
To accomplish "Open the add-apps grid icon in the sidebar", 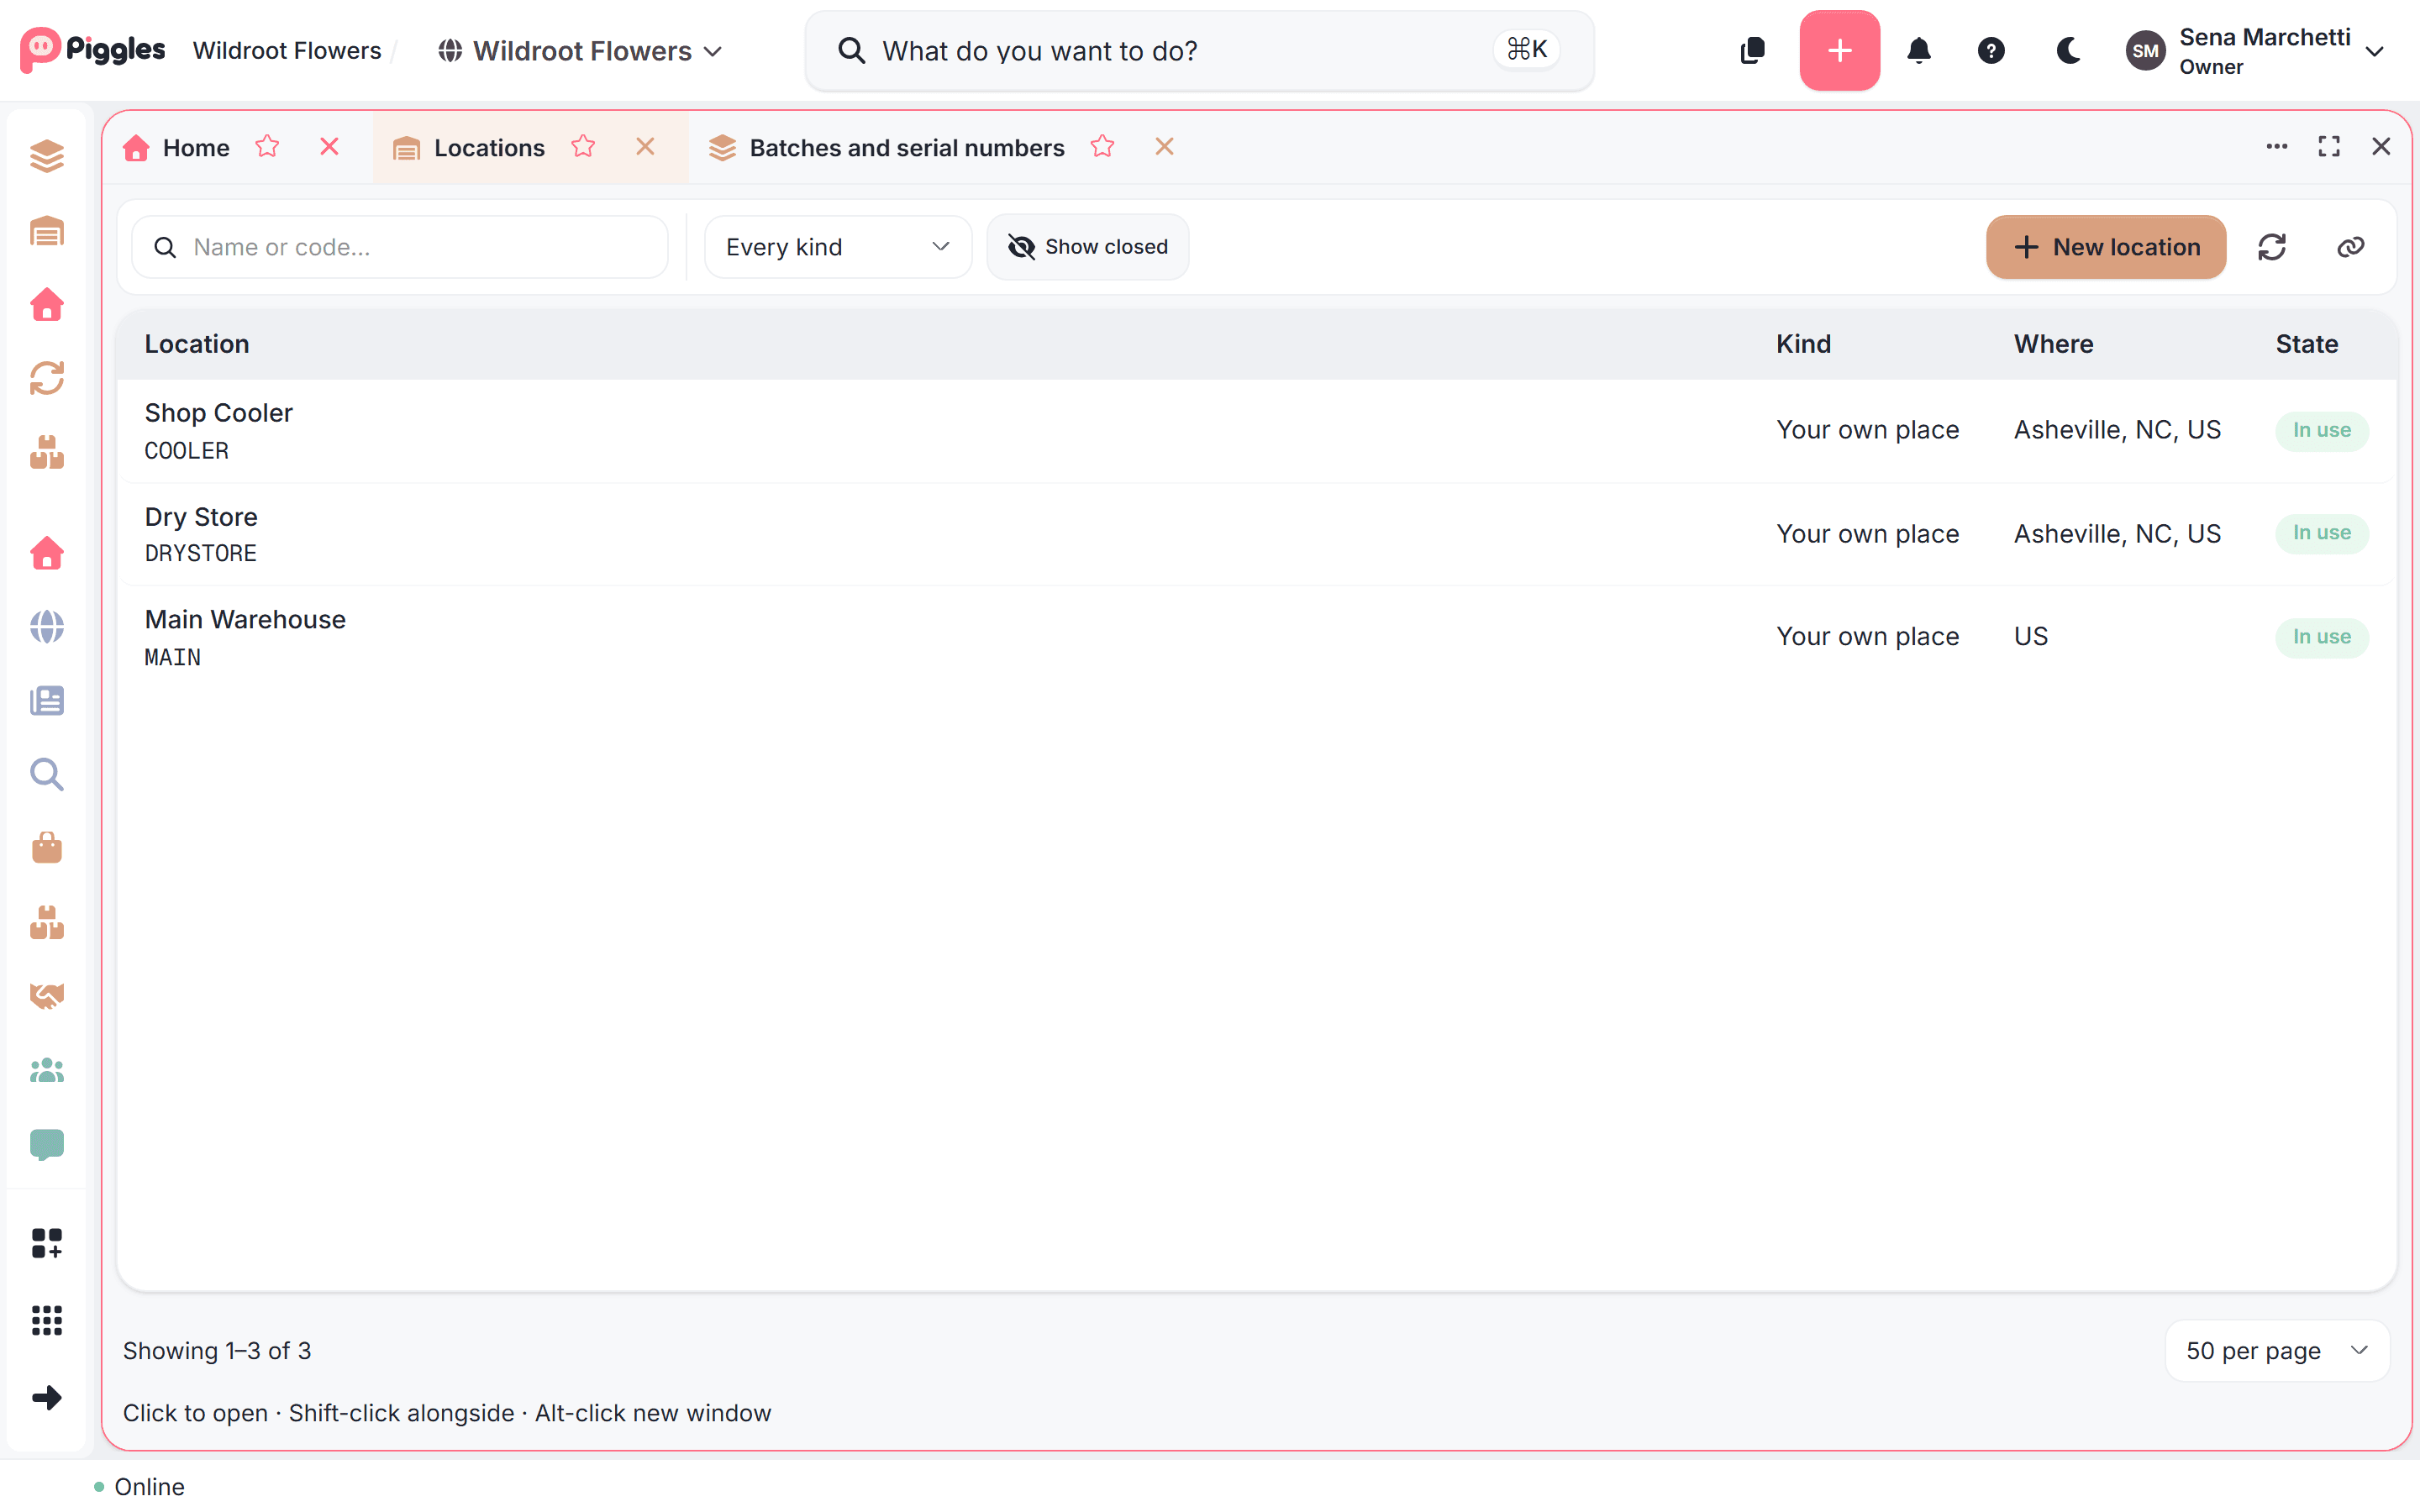I will coord(47,1243).
